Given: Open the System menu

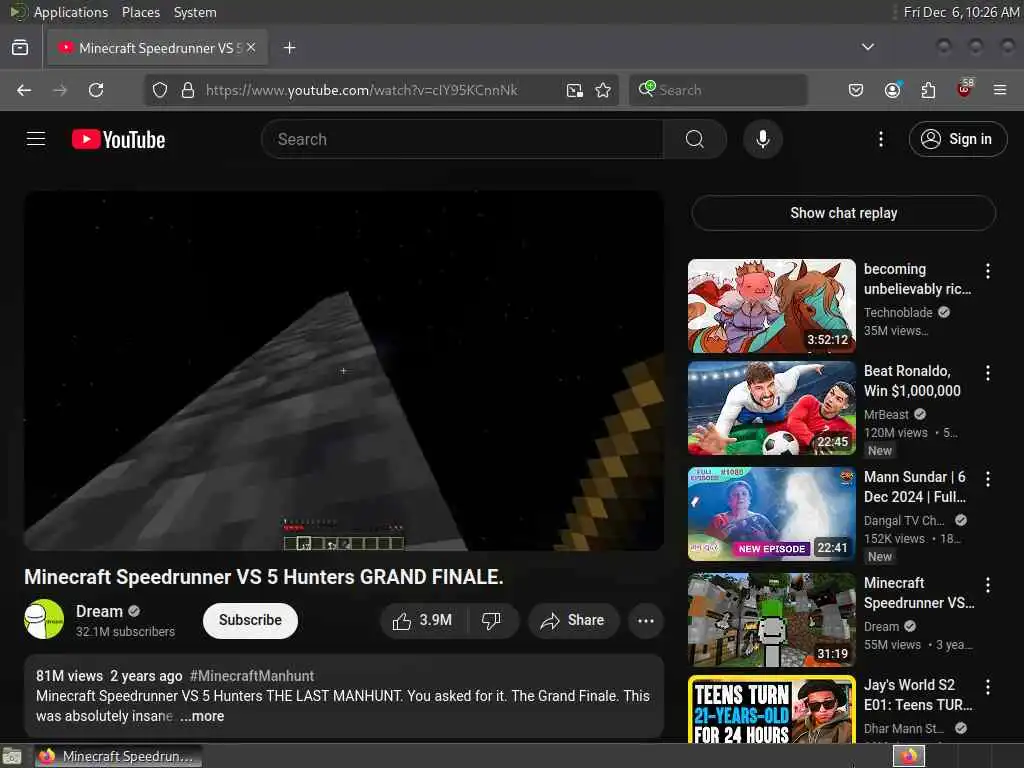Looking at the screenshot, I should tap(195, 12).
